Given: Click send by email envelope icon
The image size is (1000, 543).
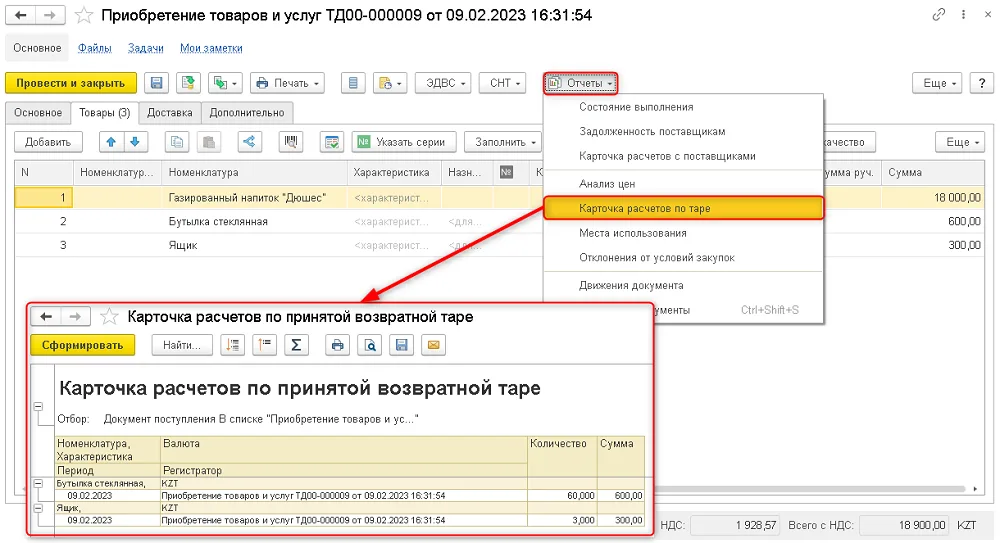Looking at the screenshot, I should tap(434, 345).
